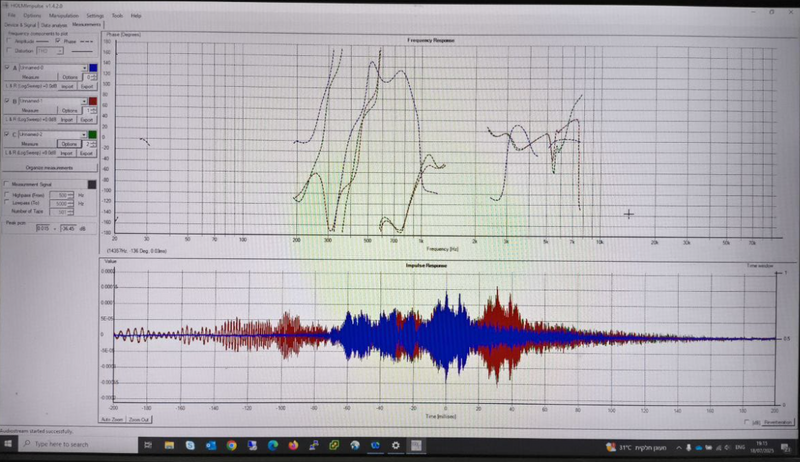Launch Skype from the taskbar
800x462 pixels.
click(x=190, y=445)
